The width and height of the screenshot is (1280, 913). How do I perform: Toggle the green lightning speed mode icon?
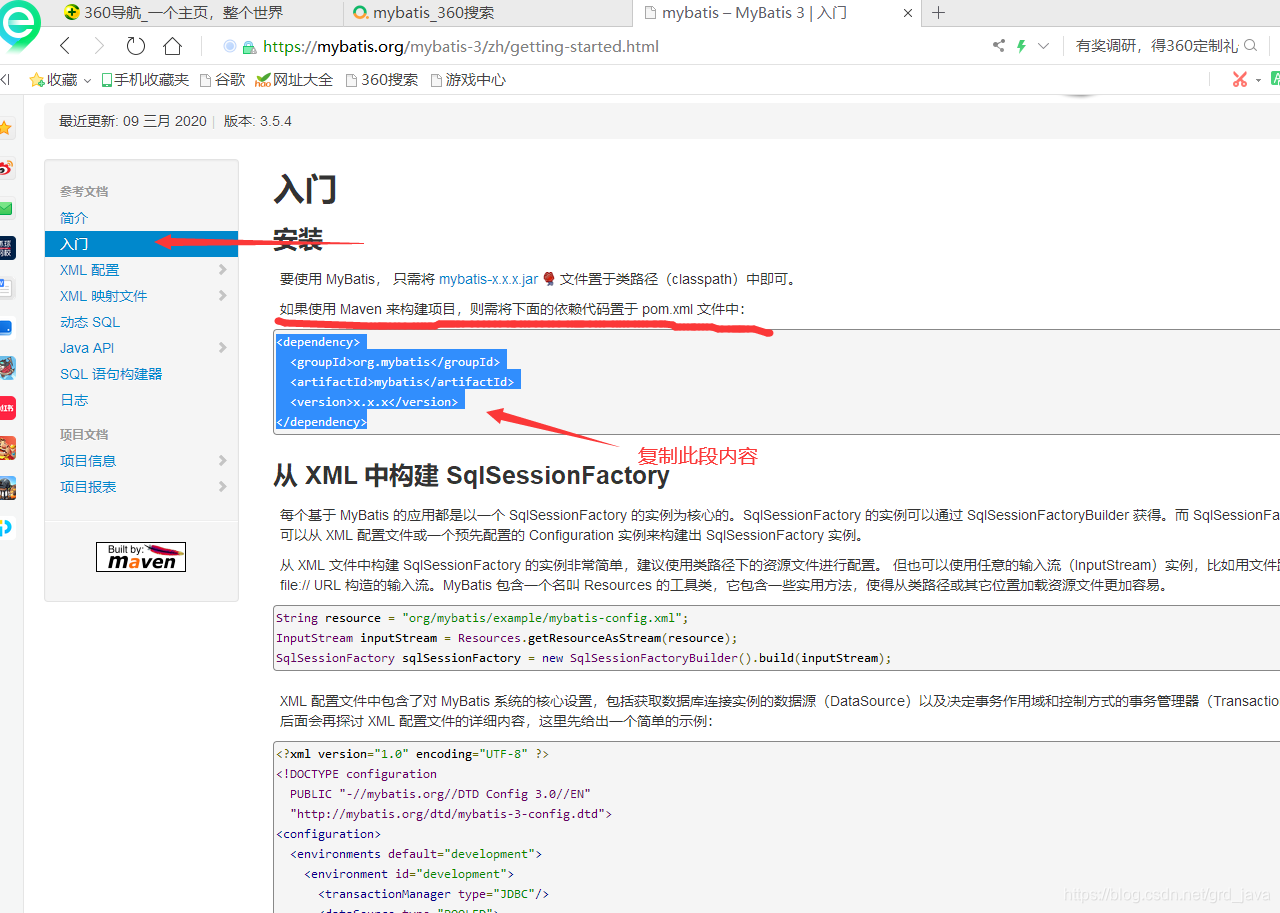click(1021, 46)
